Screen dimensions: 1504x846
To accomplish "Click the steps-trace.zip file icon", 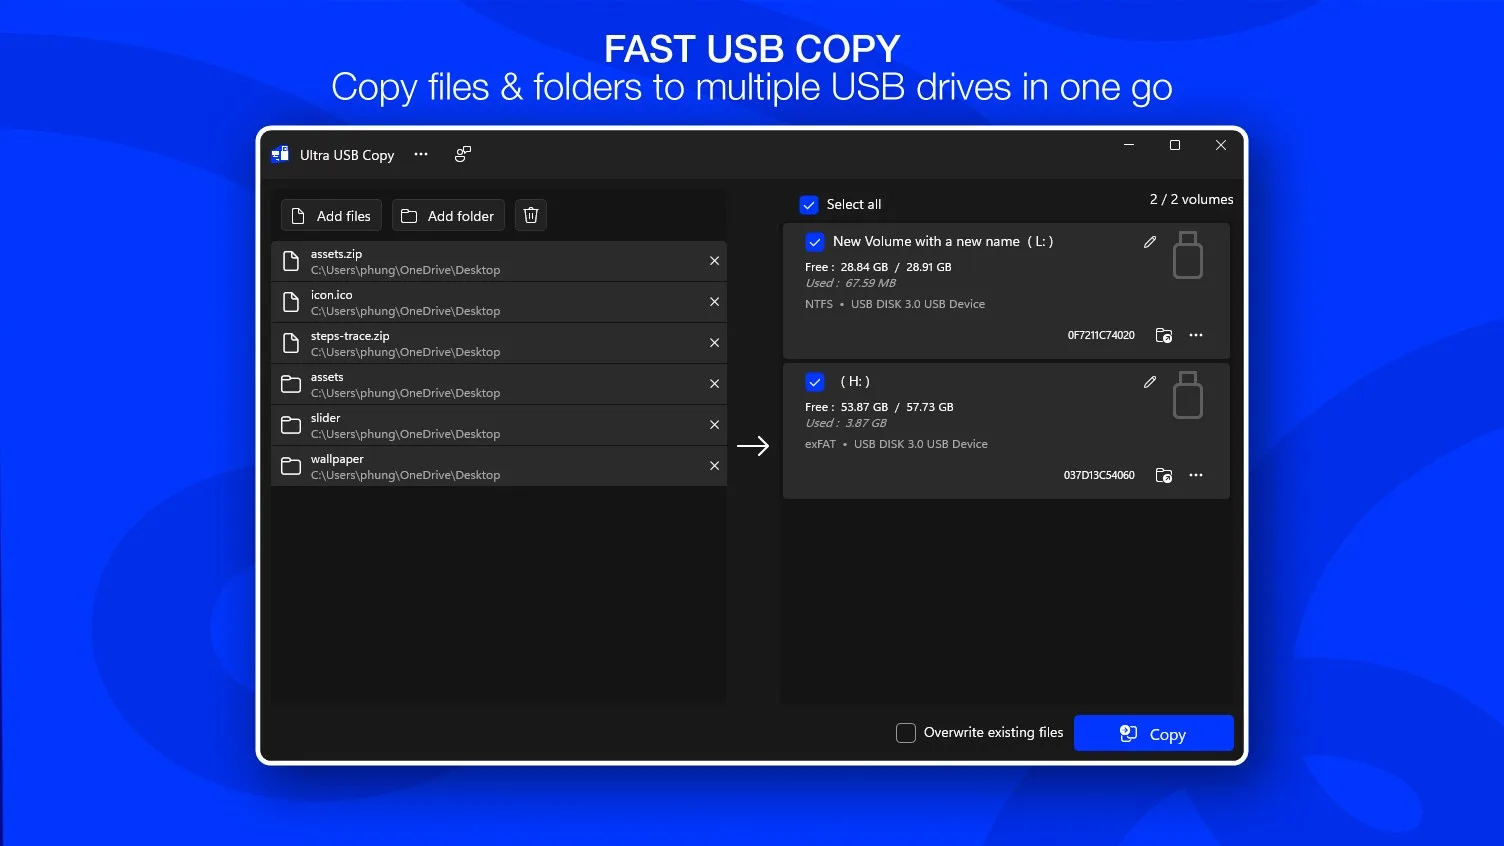I will (291, 343).
